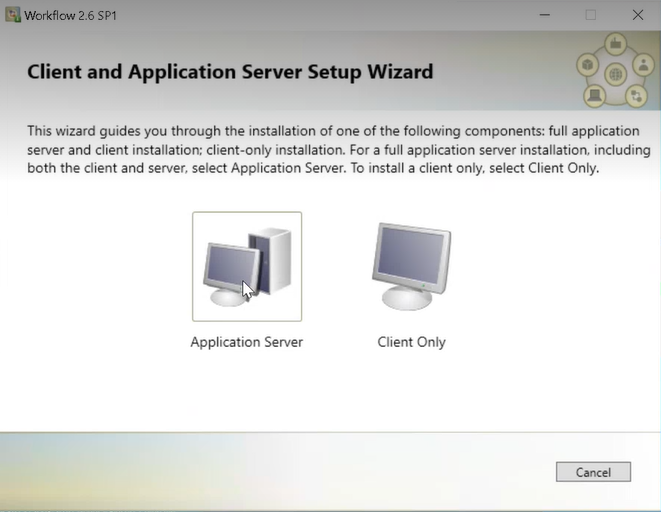Click the Cancel button
The height and width of the screenshot is (512, 661).
tap(593, 472)
